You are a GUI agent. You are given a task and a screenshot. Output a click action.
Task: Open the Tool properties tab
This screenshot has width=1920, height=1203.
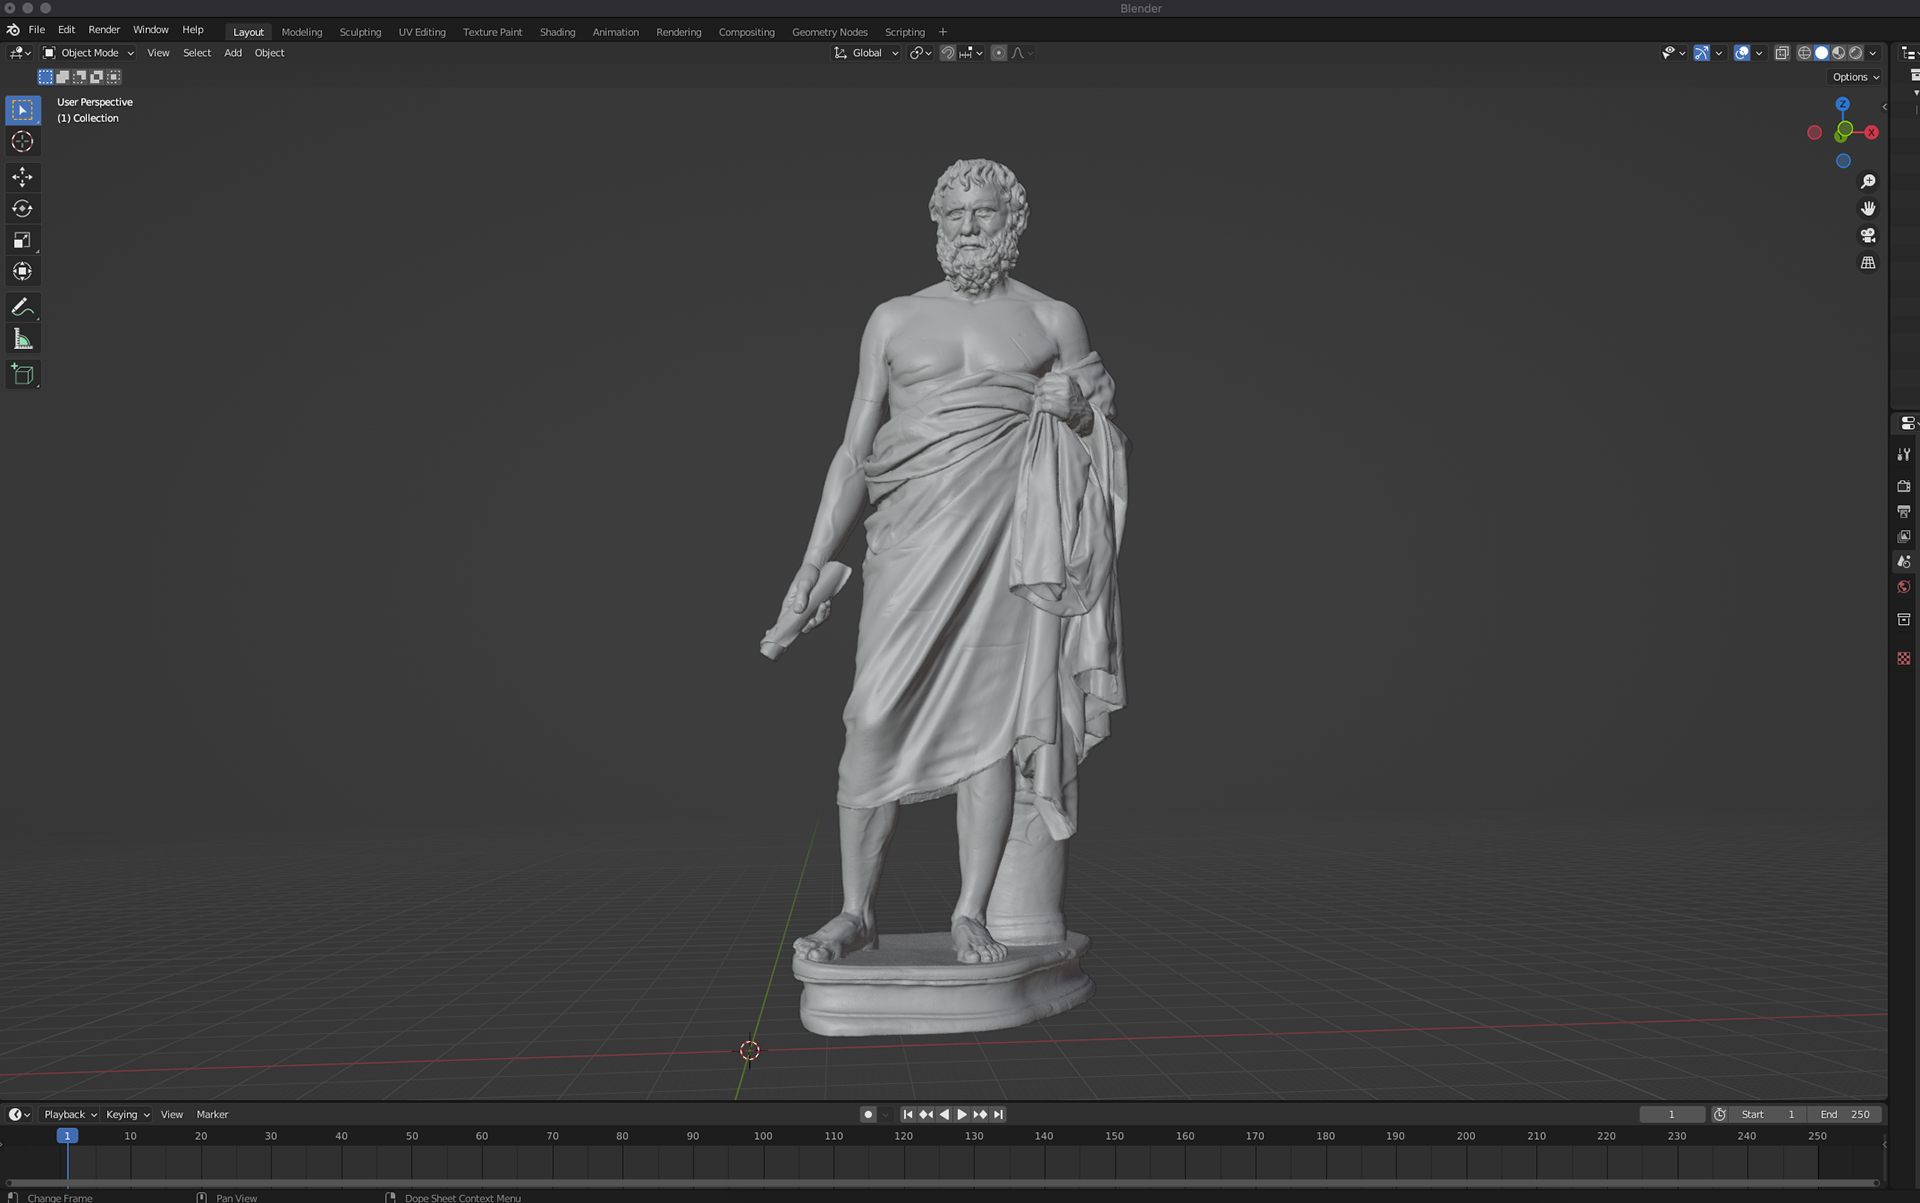(1904, 454)
